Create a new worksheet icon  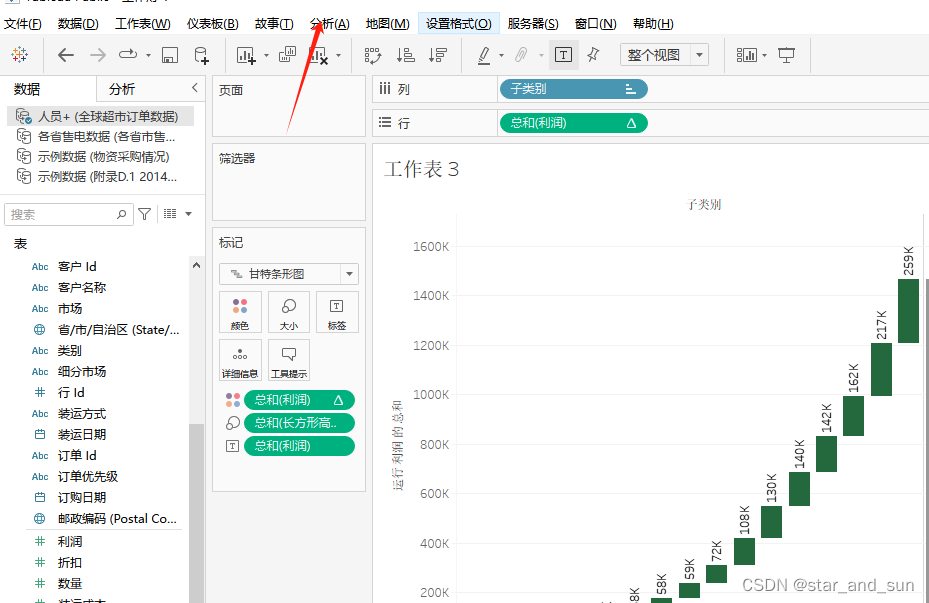(246, 56)
